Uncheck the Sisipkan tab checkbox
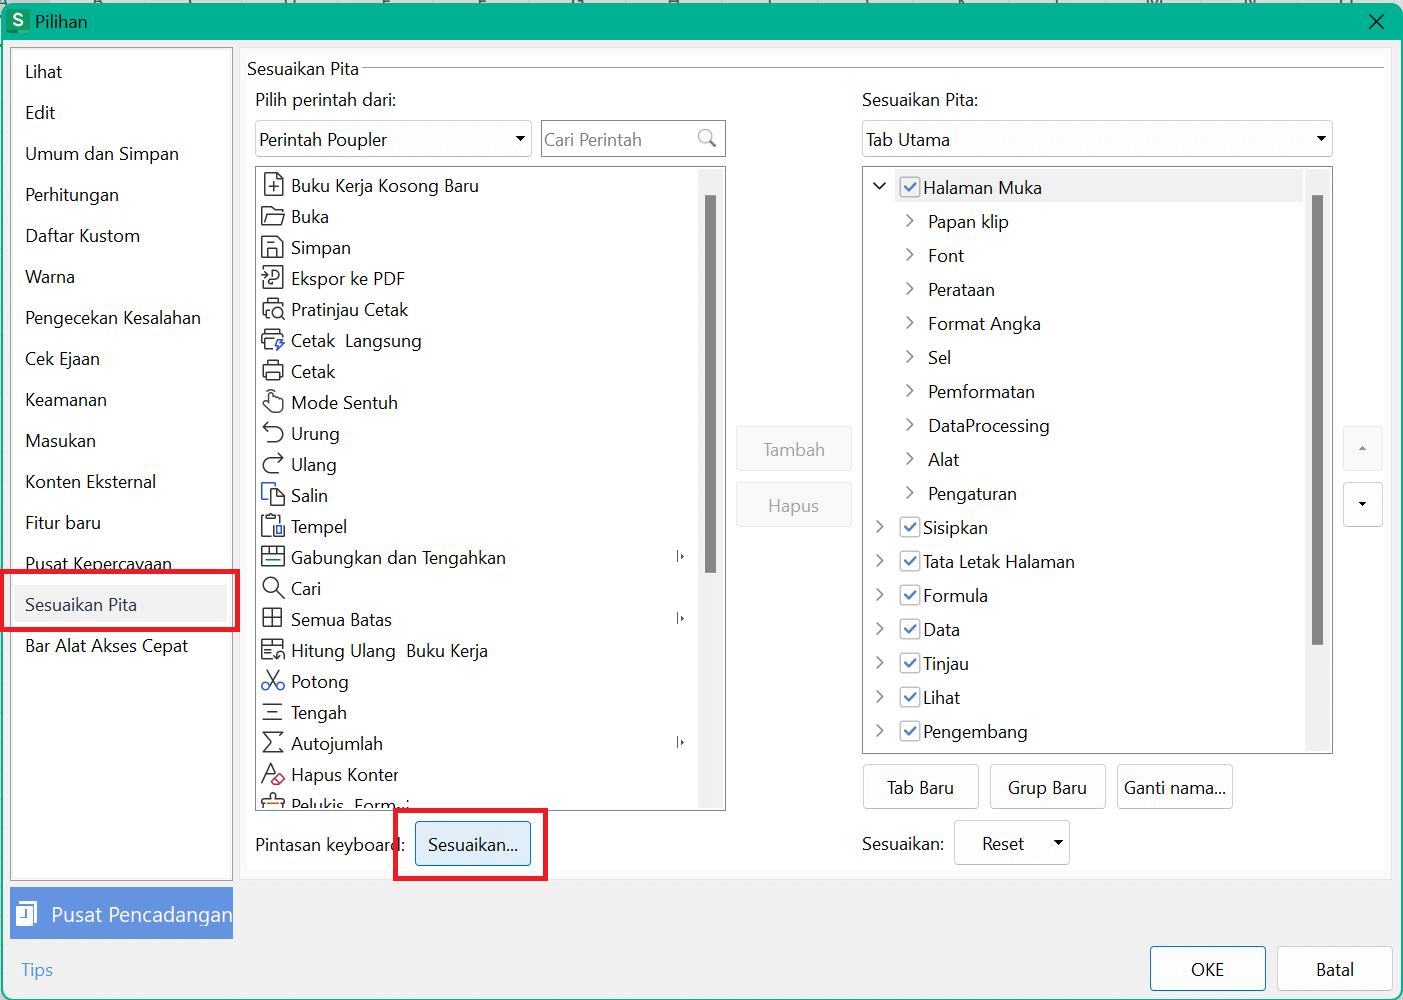 coord(909,527)
